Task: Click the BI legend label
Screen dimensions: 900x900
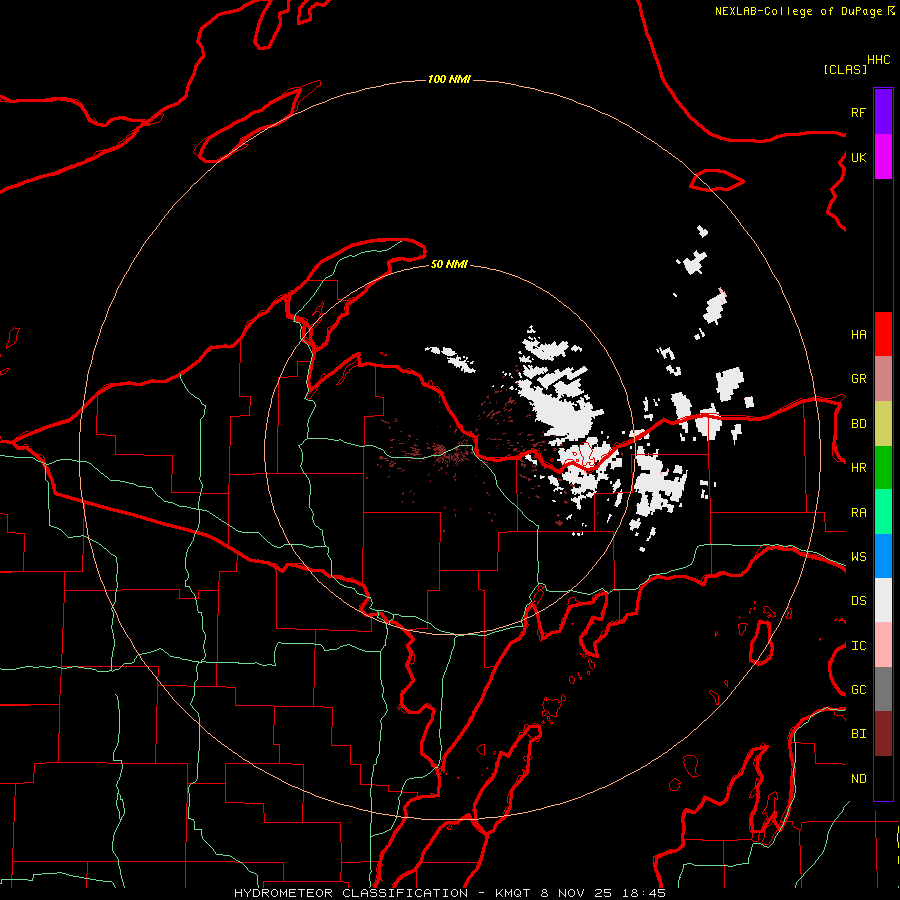Action: (858, 734)
